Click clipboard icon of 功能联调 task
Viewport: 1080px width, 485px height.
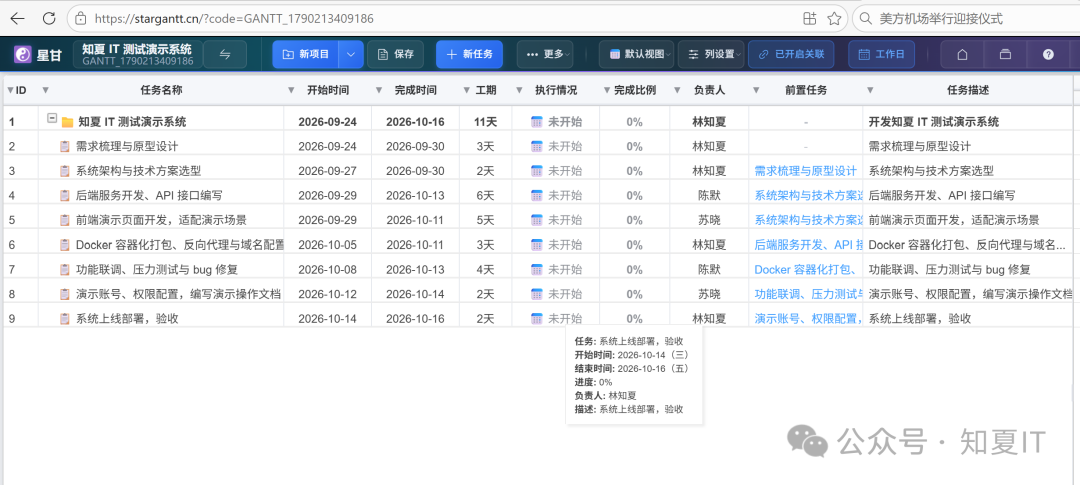click(x=65, y=269)
